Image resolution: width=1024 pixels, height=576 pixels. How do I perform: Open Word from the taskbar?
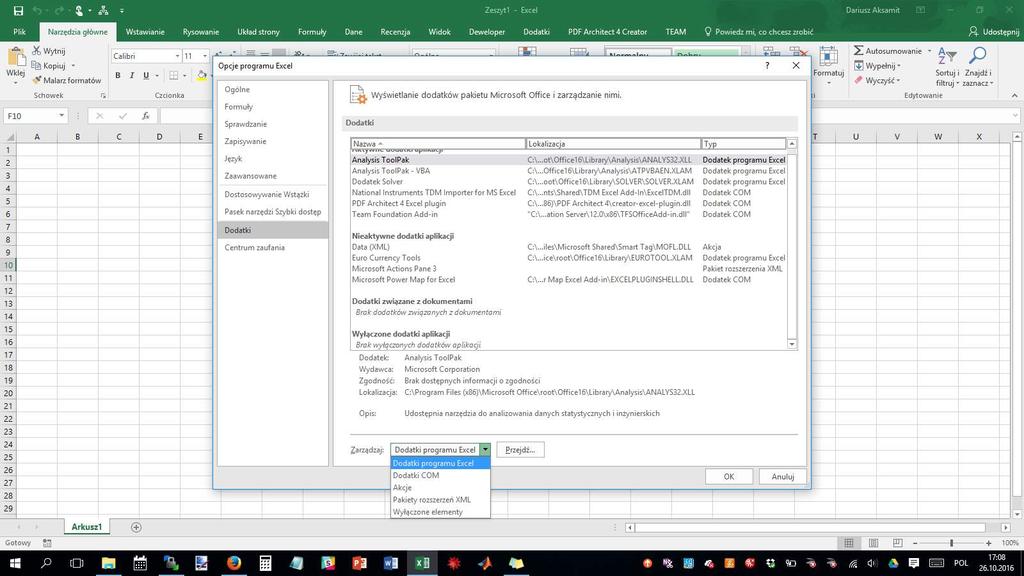pos(391,562)
